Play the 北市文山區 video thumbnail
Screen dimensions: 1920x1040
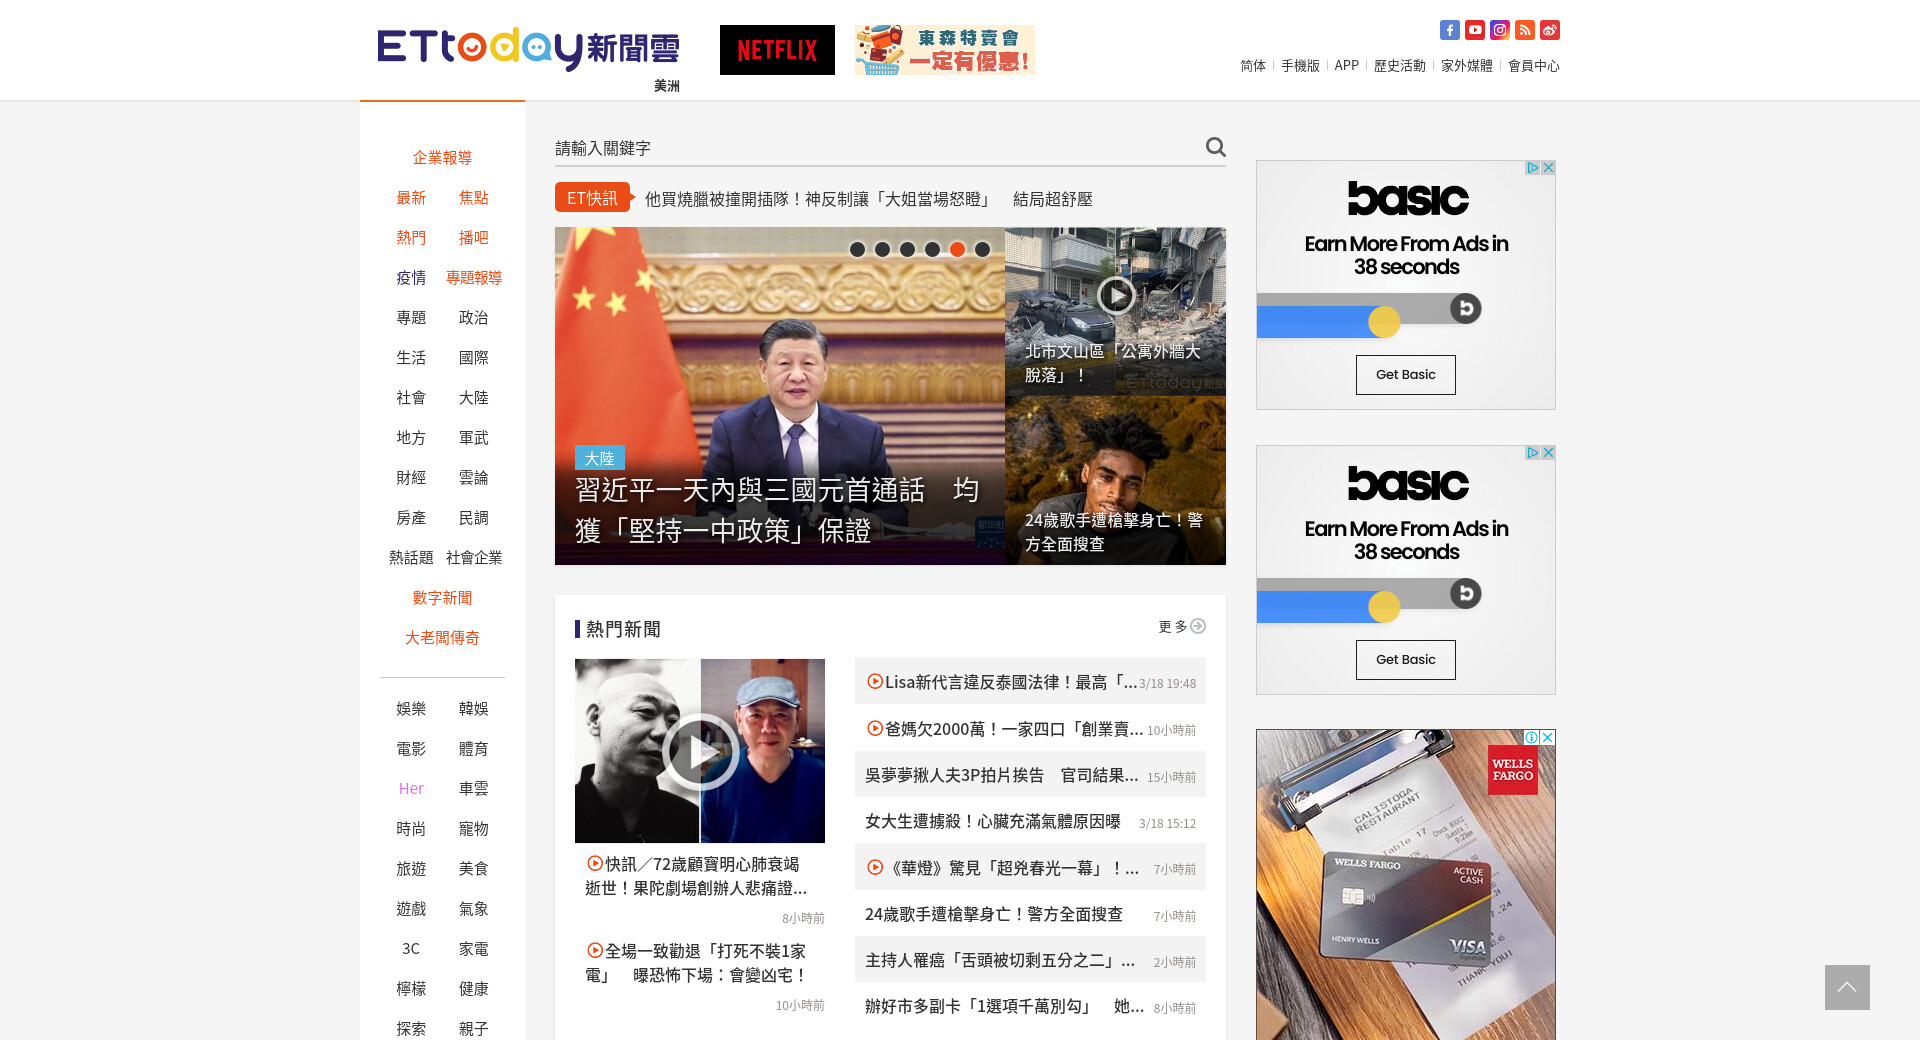coord(1115,295)
